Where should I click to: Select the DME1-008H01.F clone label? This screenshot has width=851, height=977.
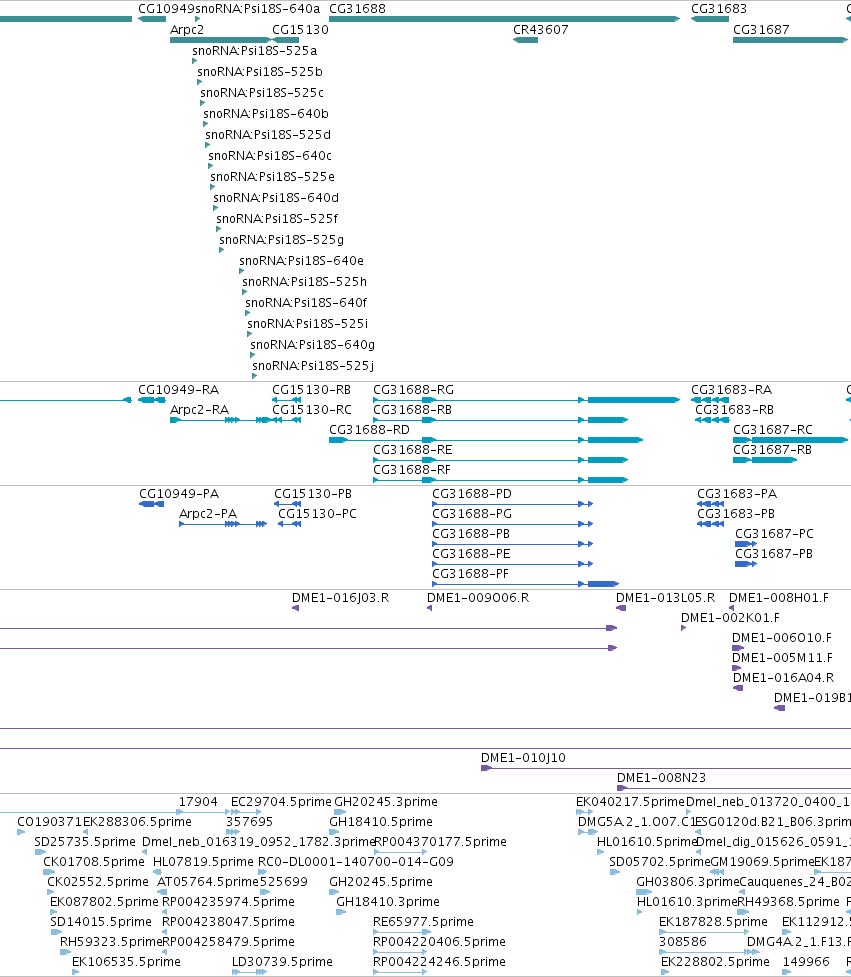click(779, 598)
